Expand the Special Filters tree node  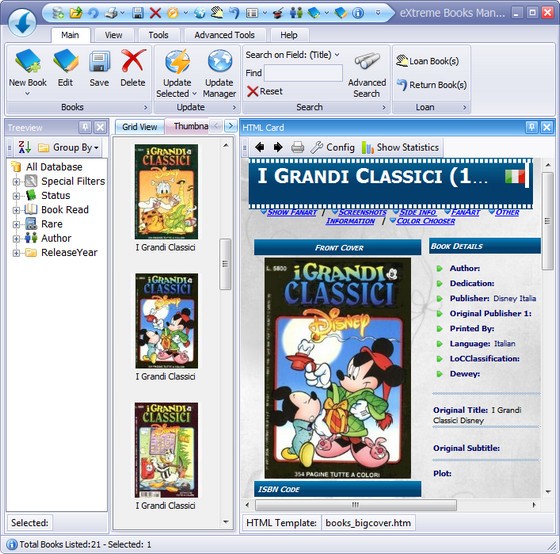pos(16,181)
